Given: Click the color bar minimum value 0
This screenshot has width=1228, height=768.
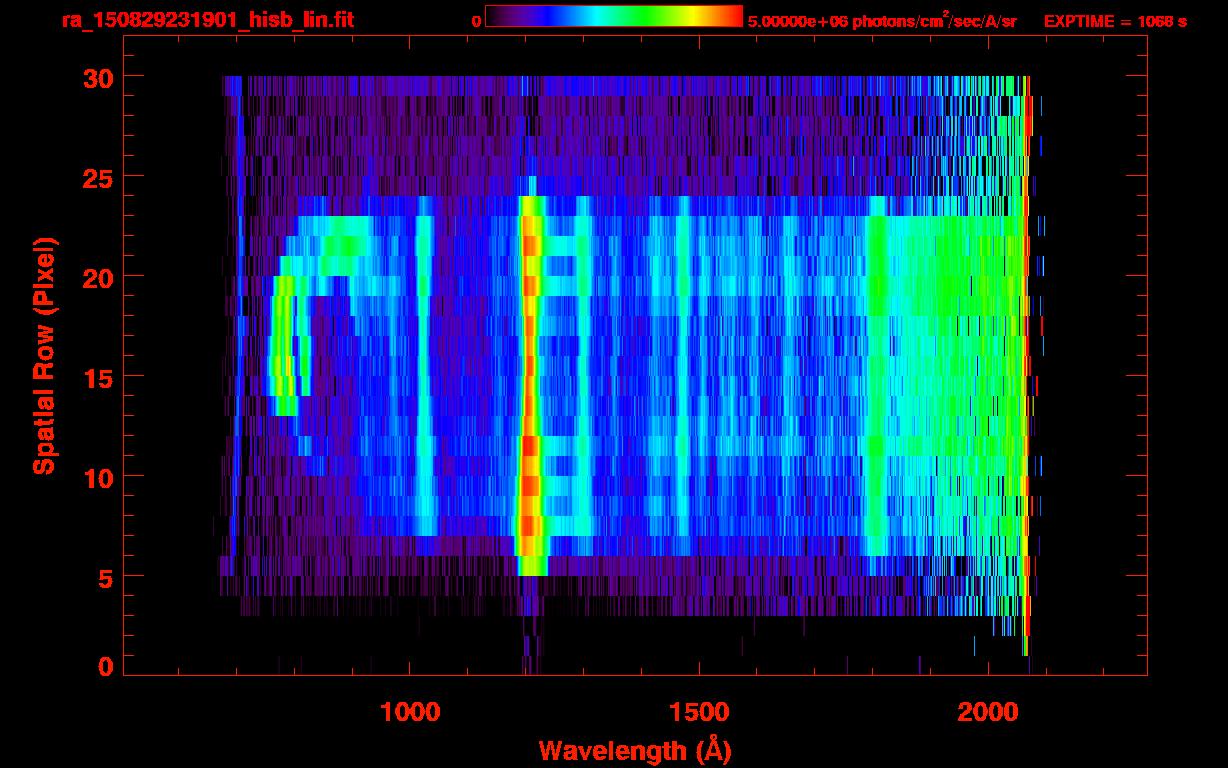Looking at the screenshot, I should [x=476, y=21].
